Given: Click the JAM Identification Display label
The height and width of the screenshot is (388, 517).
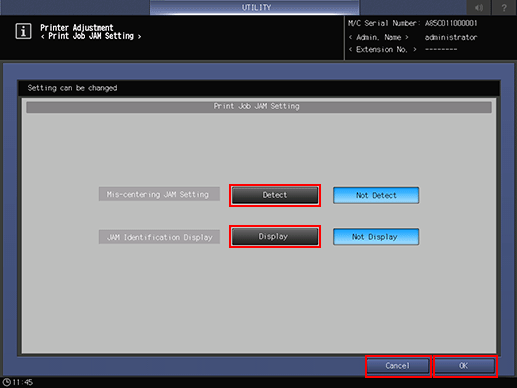Looking at the screenshot, I should coord(159,237).
